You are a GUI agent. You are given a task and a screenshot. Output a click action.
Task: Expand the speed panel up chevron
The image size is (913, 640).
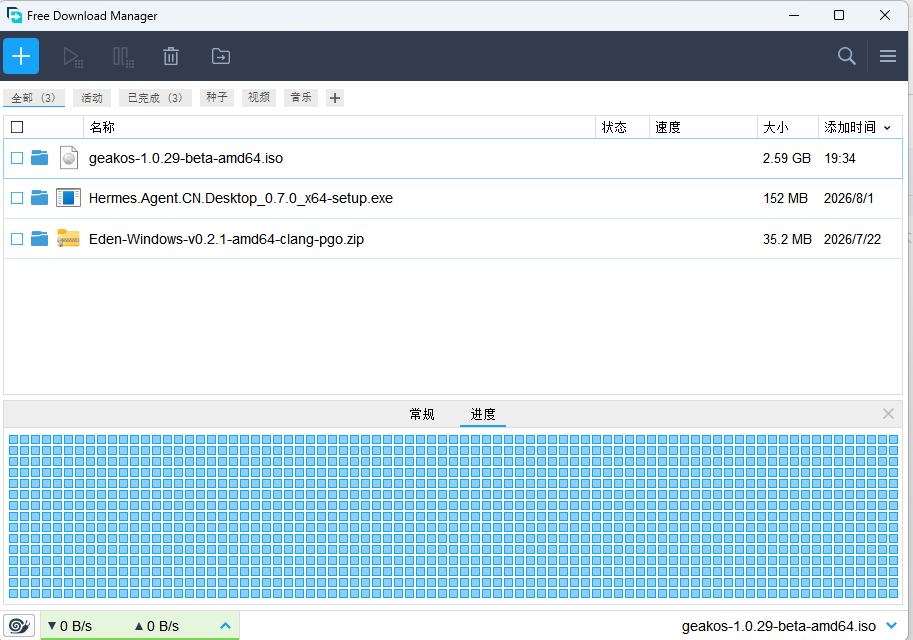(225, 626)
